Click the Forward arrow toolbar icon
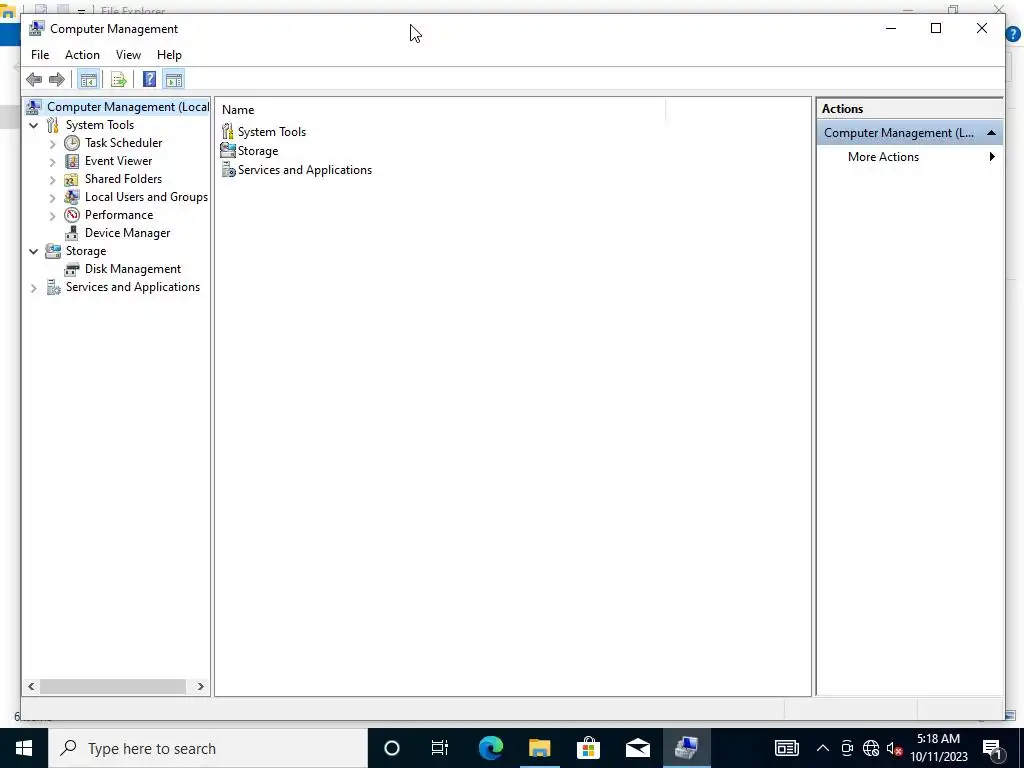 (57, 80)
